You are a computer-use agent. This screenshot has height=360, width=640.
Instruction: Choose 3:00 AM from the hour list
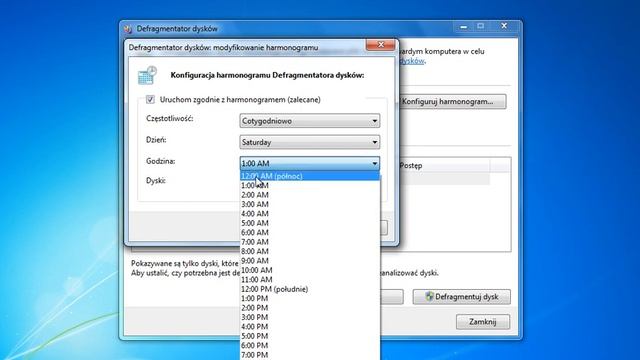(x=310, y=204)
